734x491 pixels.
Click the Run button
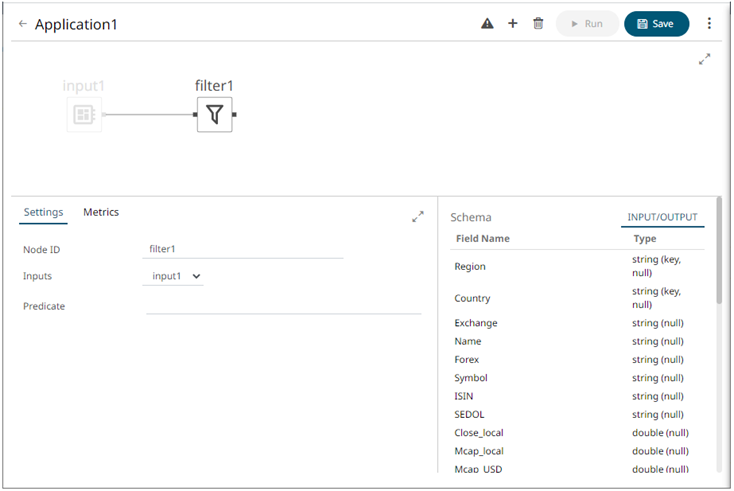587,23
